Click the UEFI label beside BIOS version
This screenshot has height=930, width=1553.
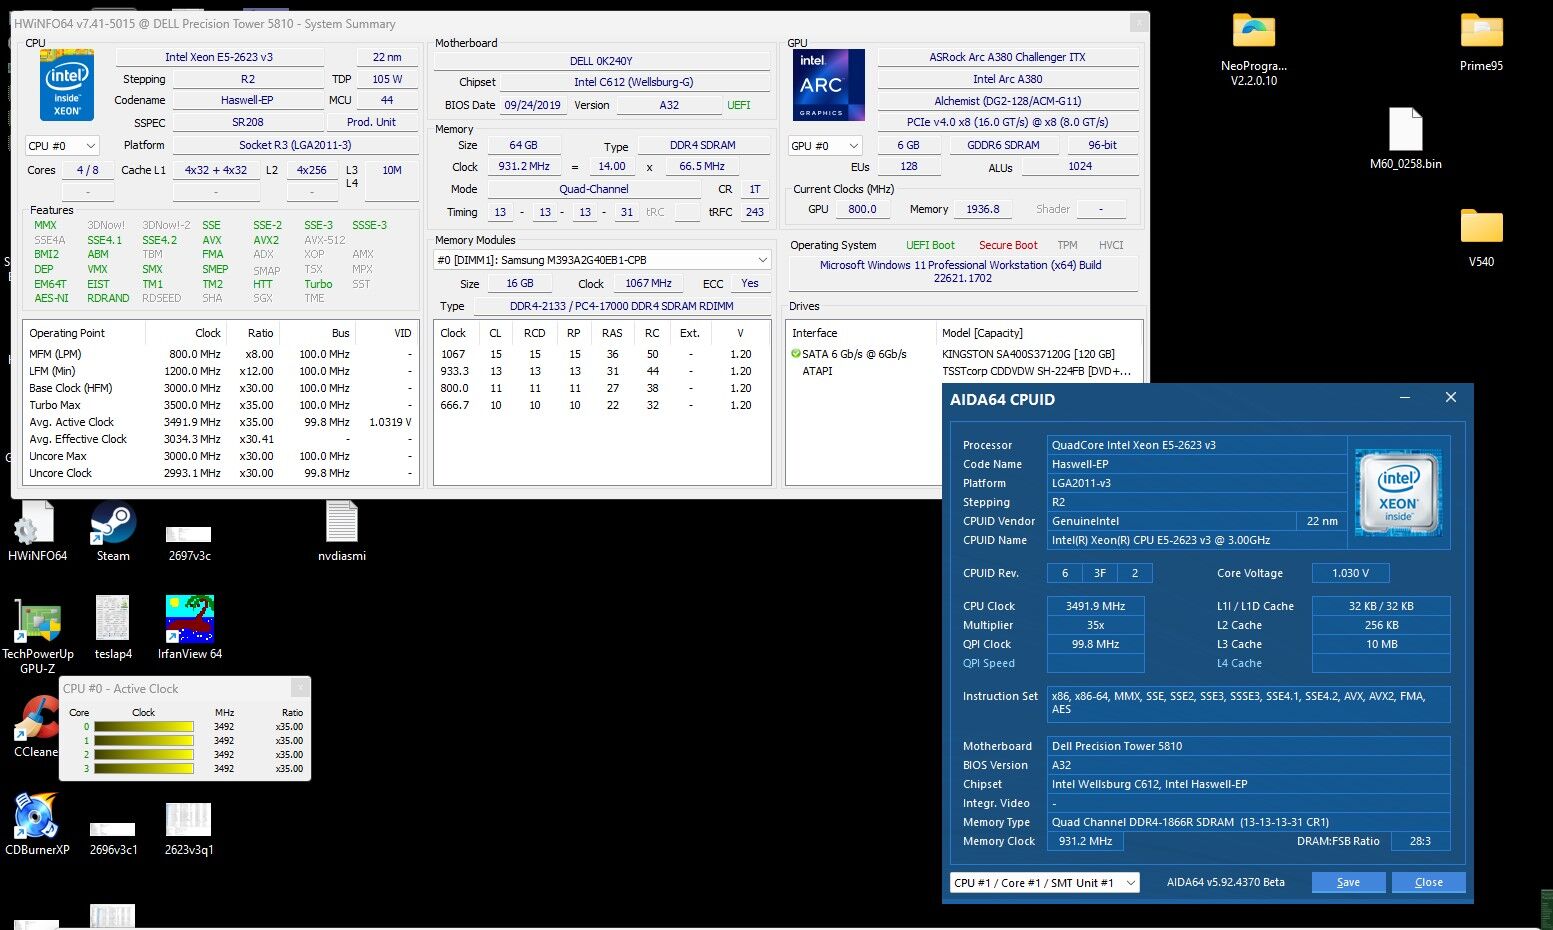click(739, 105)
